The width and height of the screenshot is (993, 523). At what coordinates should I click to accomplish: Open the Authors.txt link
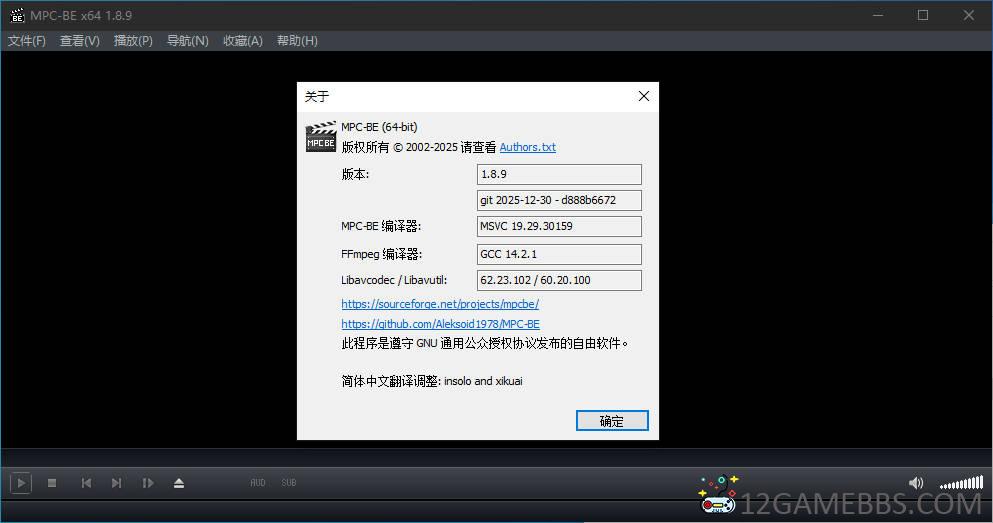[528, 147]
